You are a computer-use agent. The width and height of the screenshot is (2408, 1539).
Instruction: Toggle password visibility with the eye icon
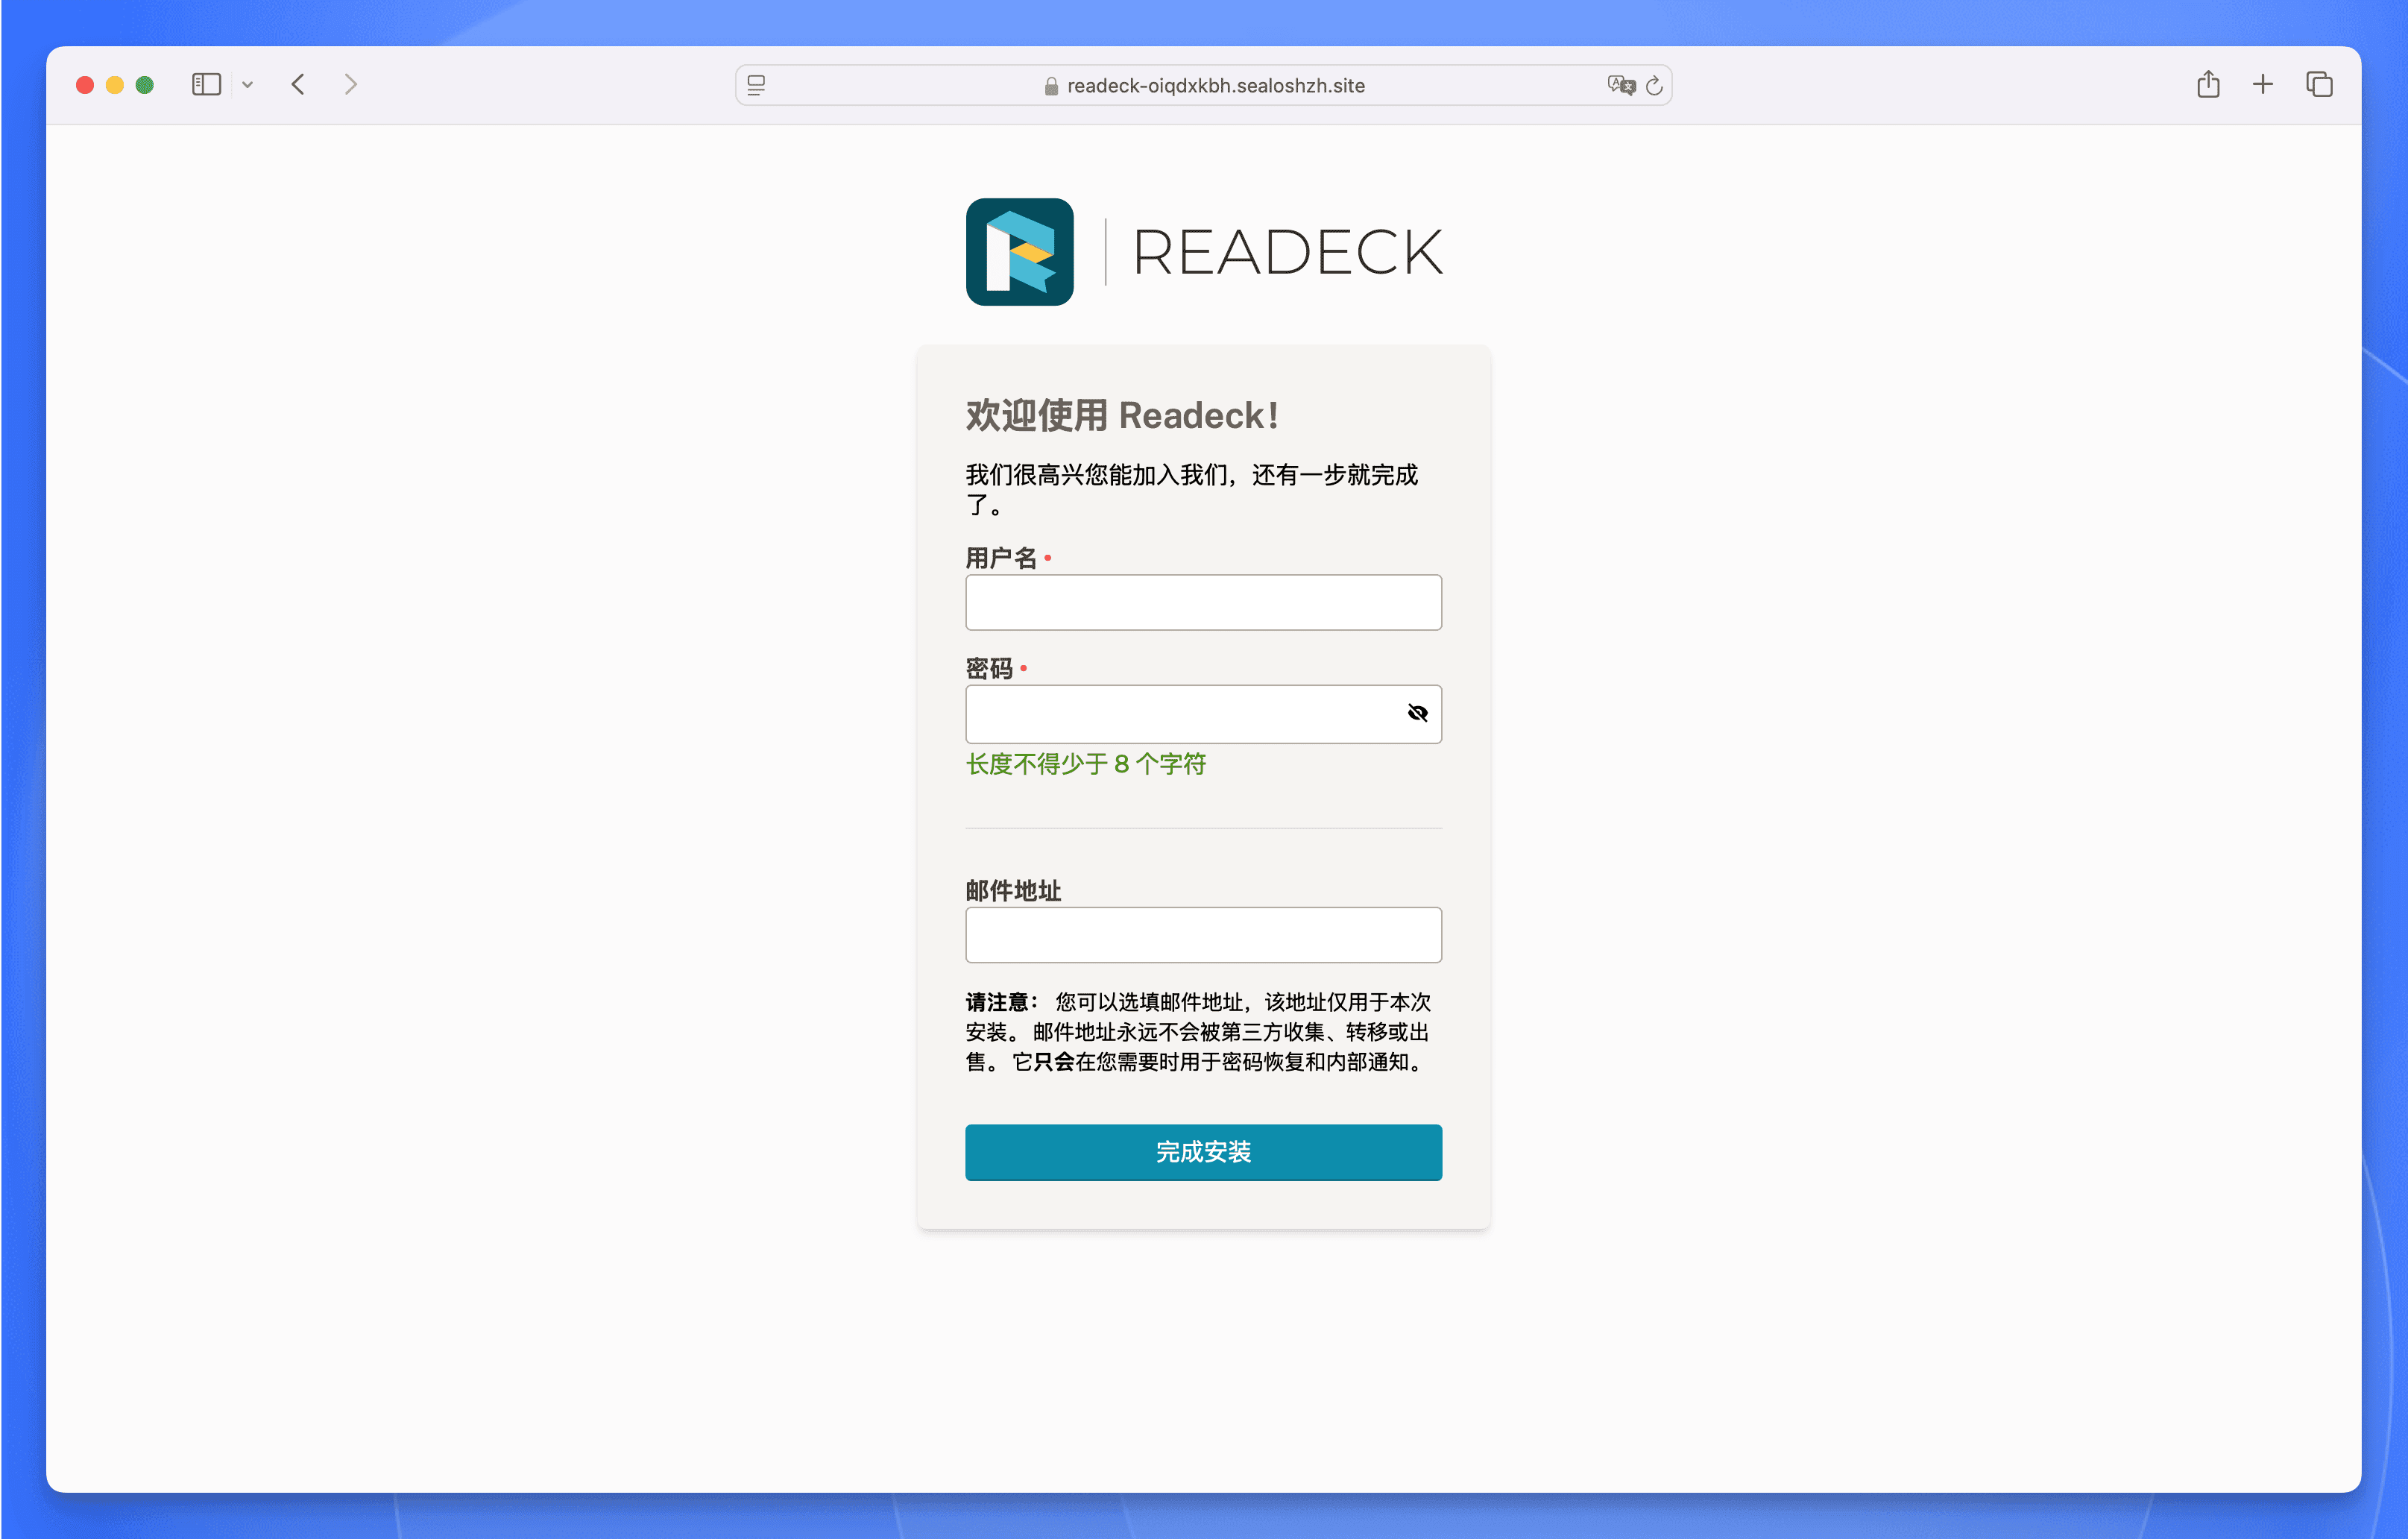pos(1417,713)
